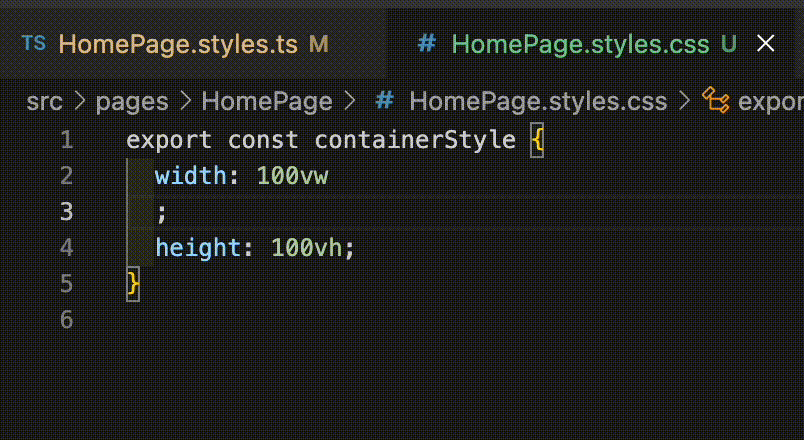This screenshot has height=440, width=804.
Task: Place cursor on containerStyle identifier
Action: (415, 140)
